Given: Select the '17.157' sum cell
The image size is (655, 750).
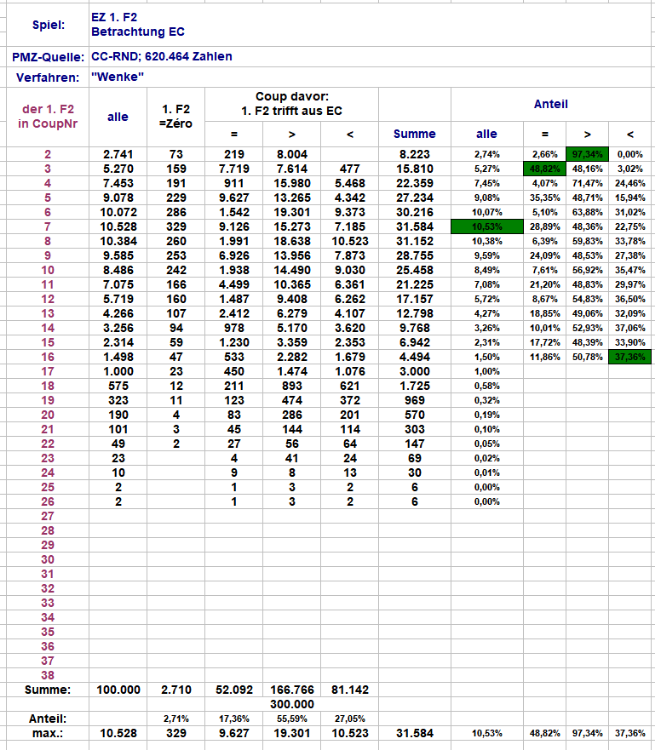Looking at the screenshot, I should click(414, 299).
